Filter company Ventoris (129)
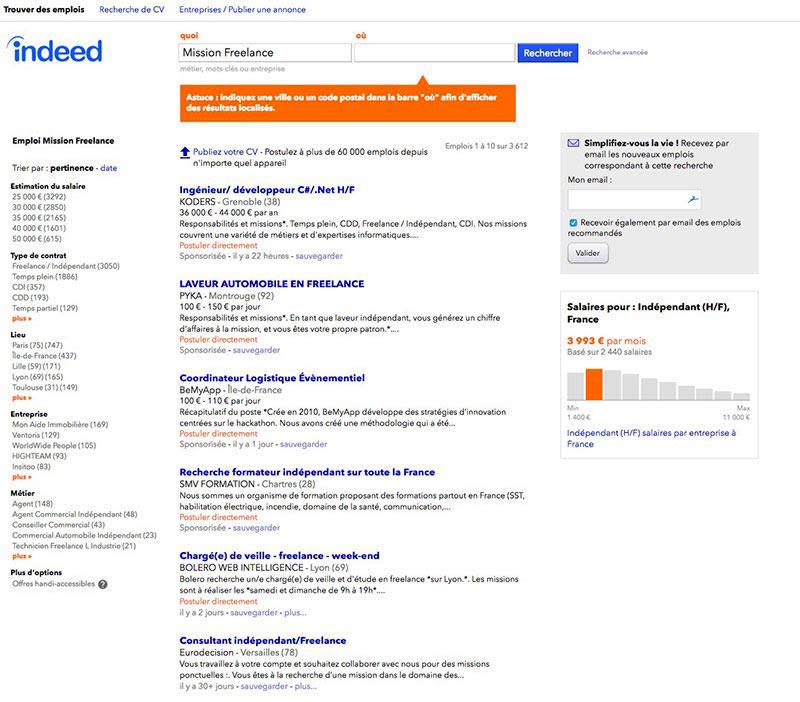The image size is (800, 702). 36,435
